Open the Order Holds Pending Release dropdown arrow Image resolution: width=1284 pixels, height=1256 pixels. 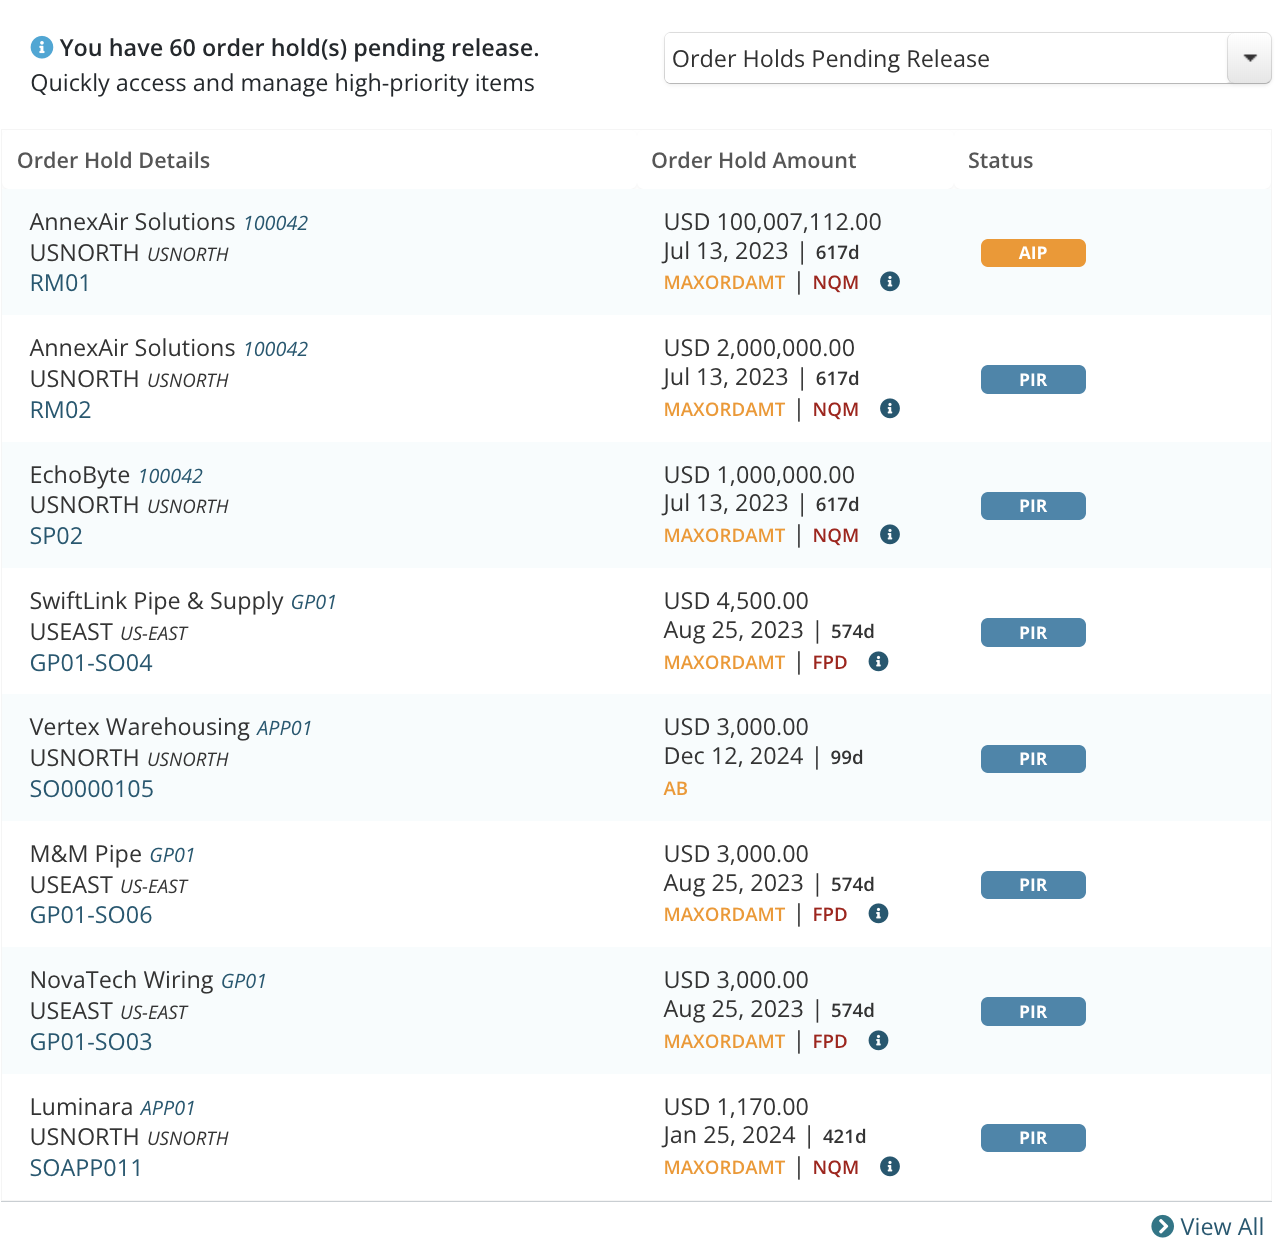pos(1249,58)
